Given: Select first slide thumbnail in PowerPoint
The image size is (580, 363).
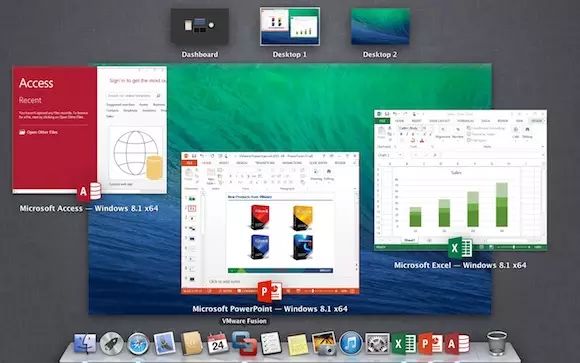Looking at the screenshot, I should point(192,199).
